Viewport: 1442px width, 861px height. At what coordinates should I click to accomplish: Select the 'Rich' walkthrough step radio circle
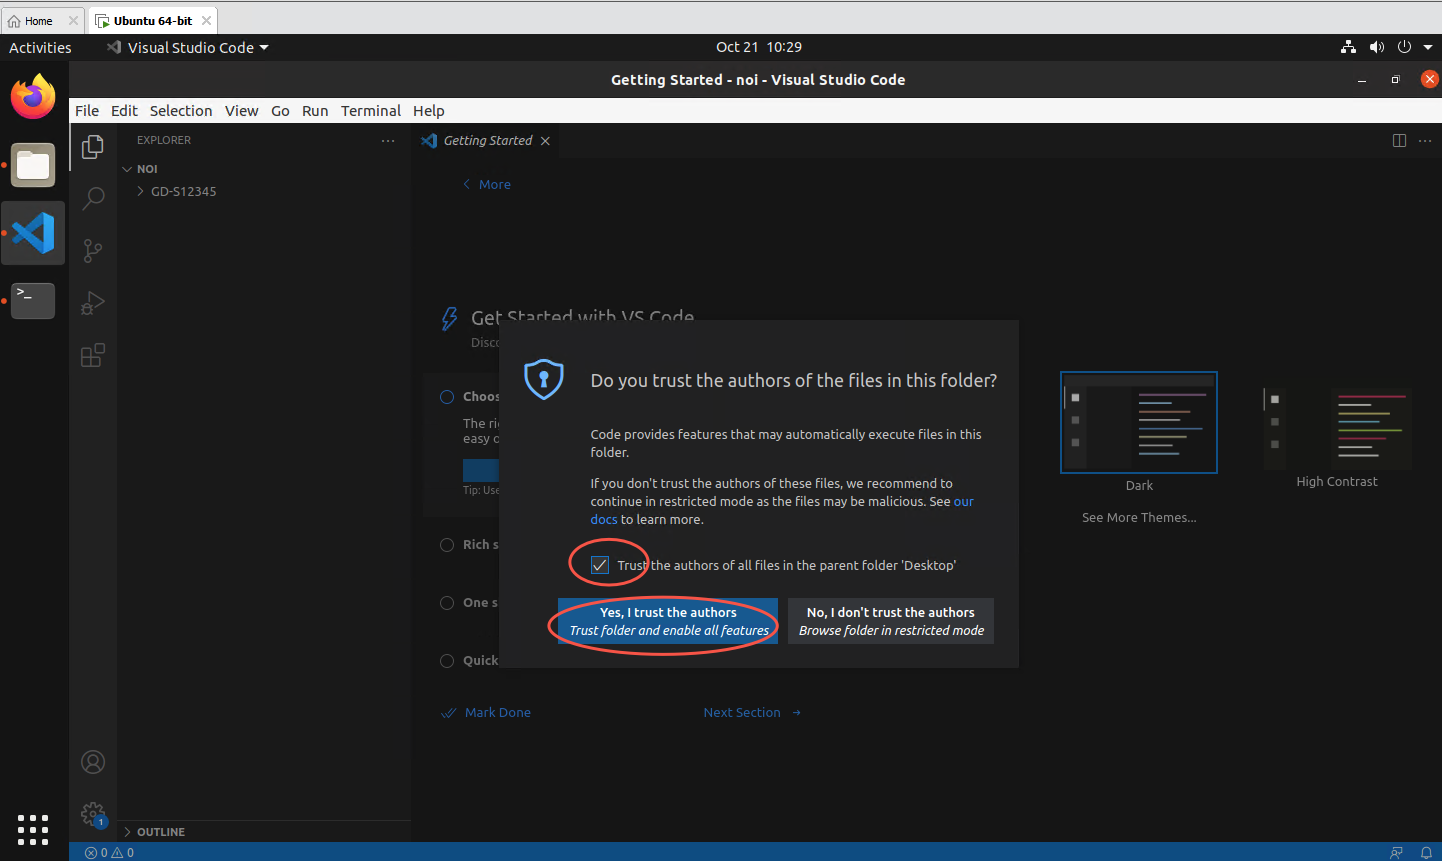pos(447,545)
